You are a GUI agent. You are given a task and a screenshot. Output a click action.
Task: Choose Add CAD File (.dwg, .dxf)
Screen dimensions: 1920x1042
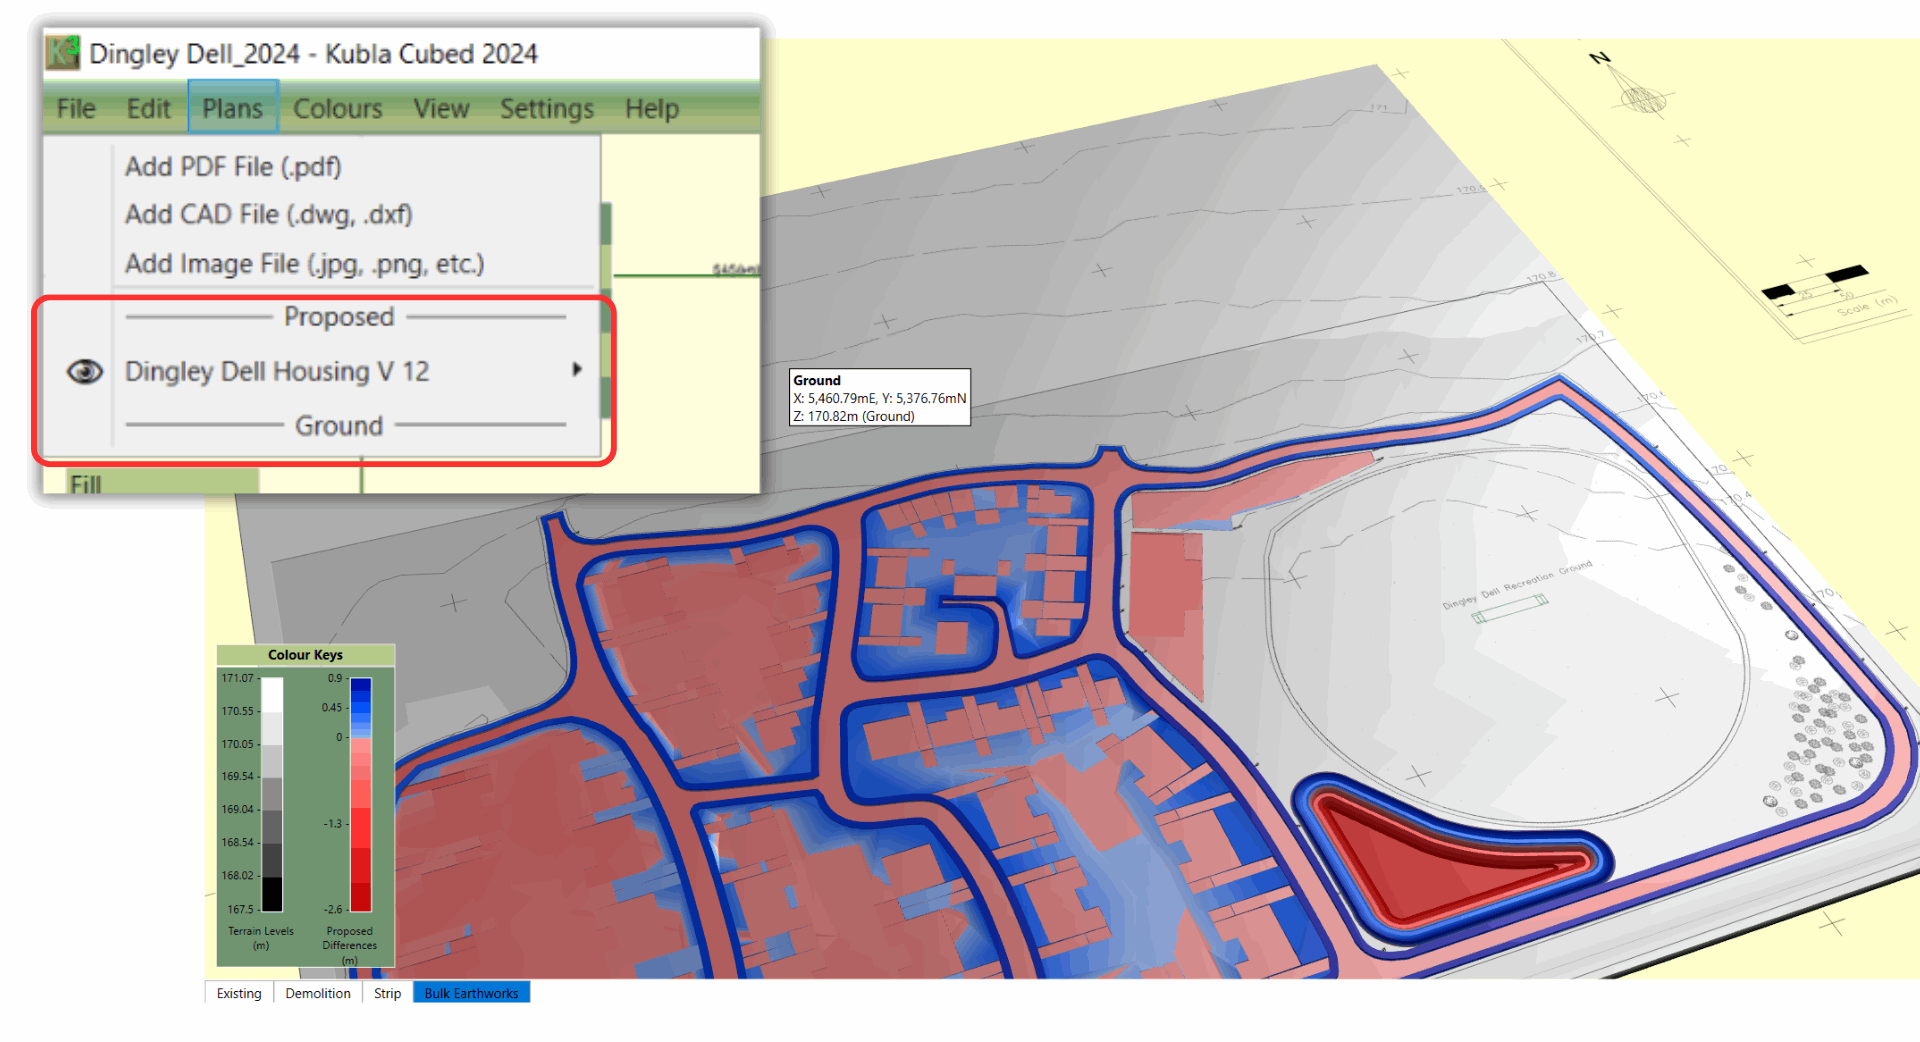(x=268, y=215)
